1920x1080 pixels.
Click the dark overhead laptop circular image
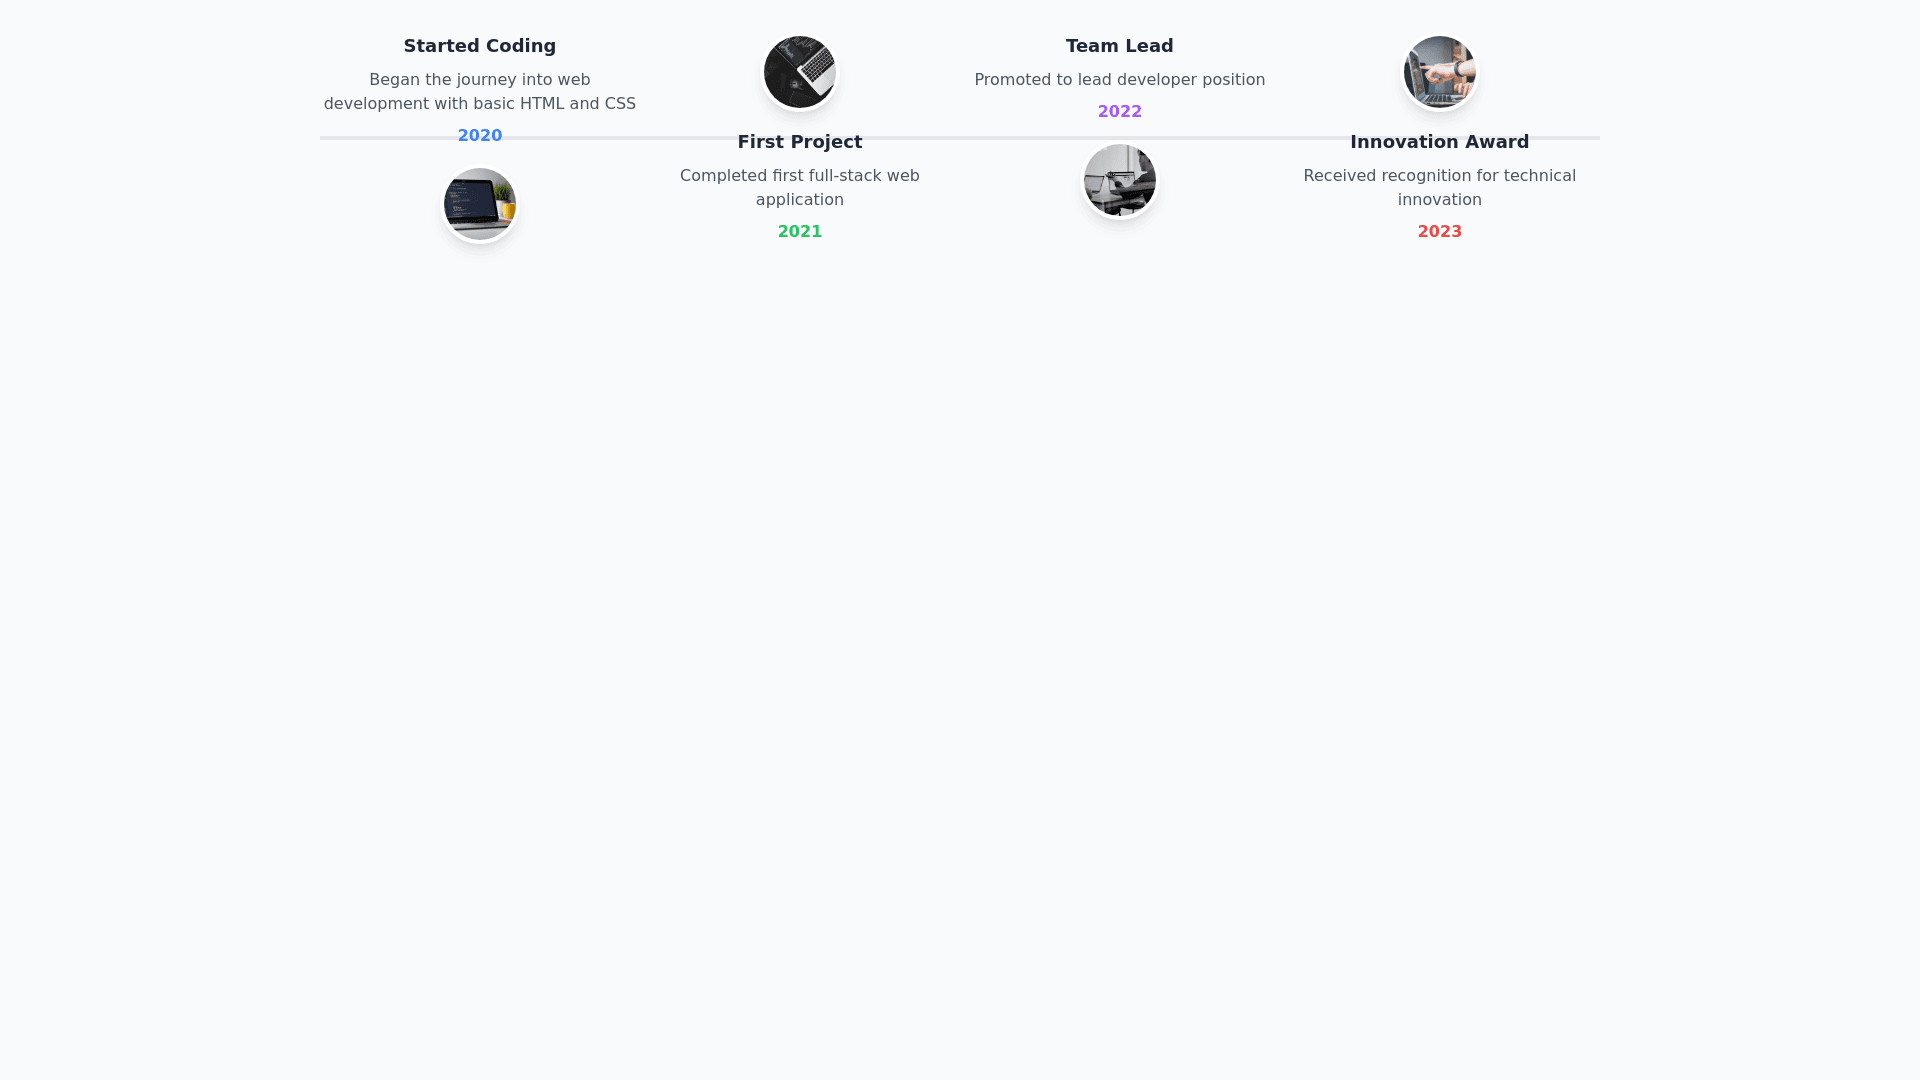[800, 72]
